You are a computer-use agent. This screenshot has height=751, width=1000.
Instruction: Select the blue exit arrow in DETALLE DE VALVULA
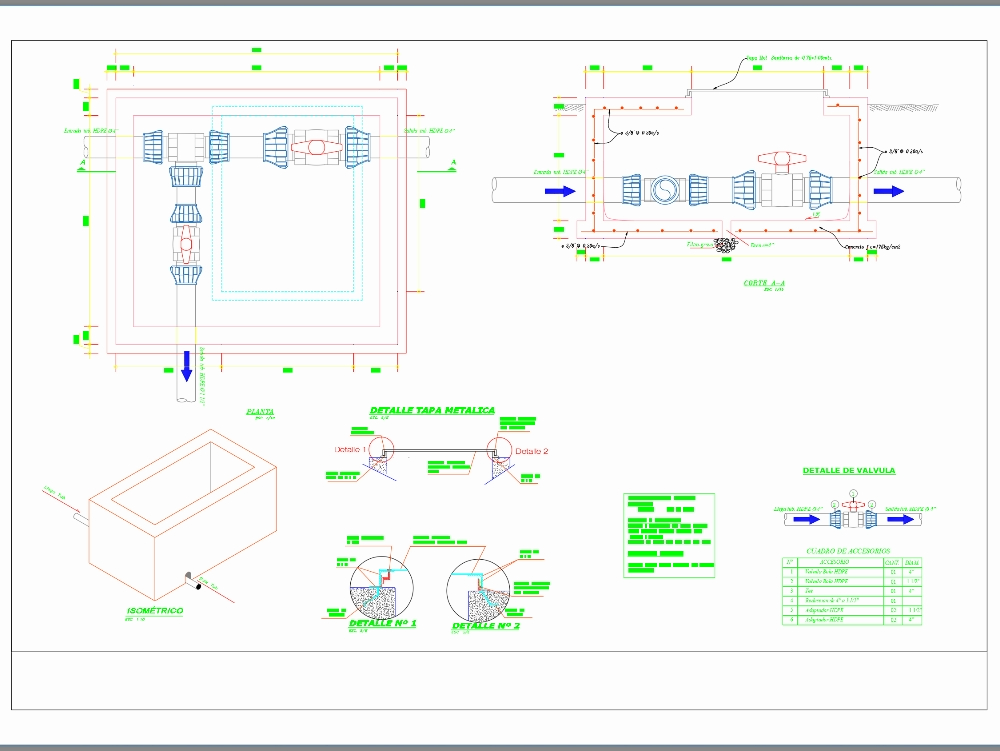click(902, 519)
